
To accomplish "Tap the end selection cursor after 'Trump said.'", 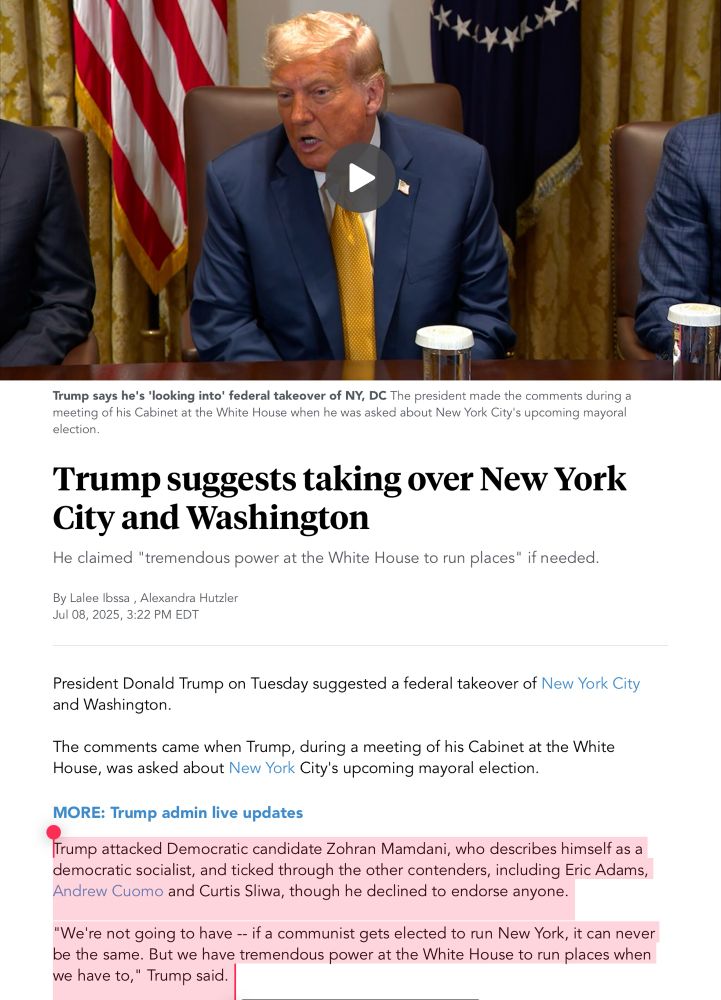I will click(235, 982).
